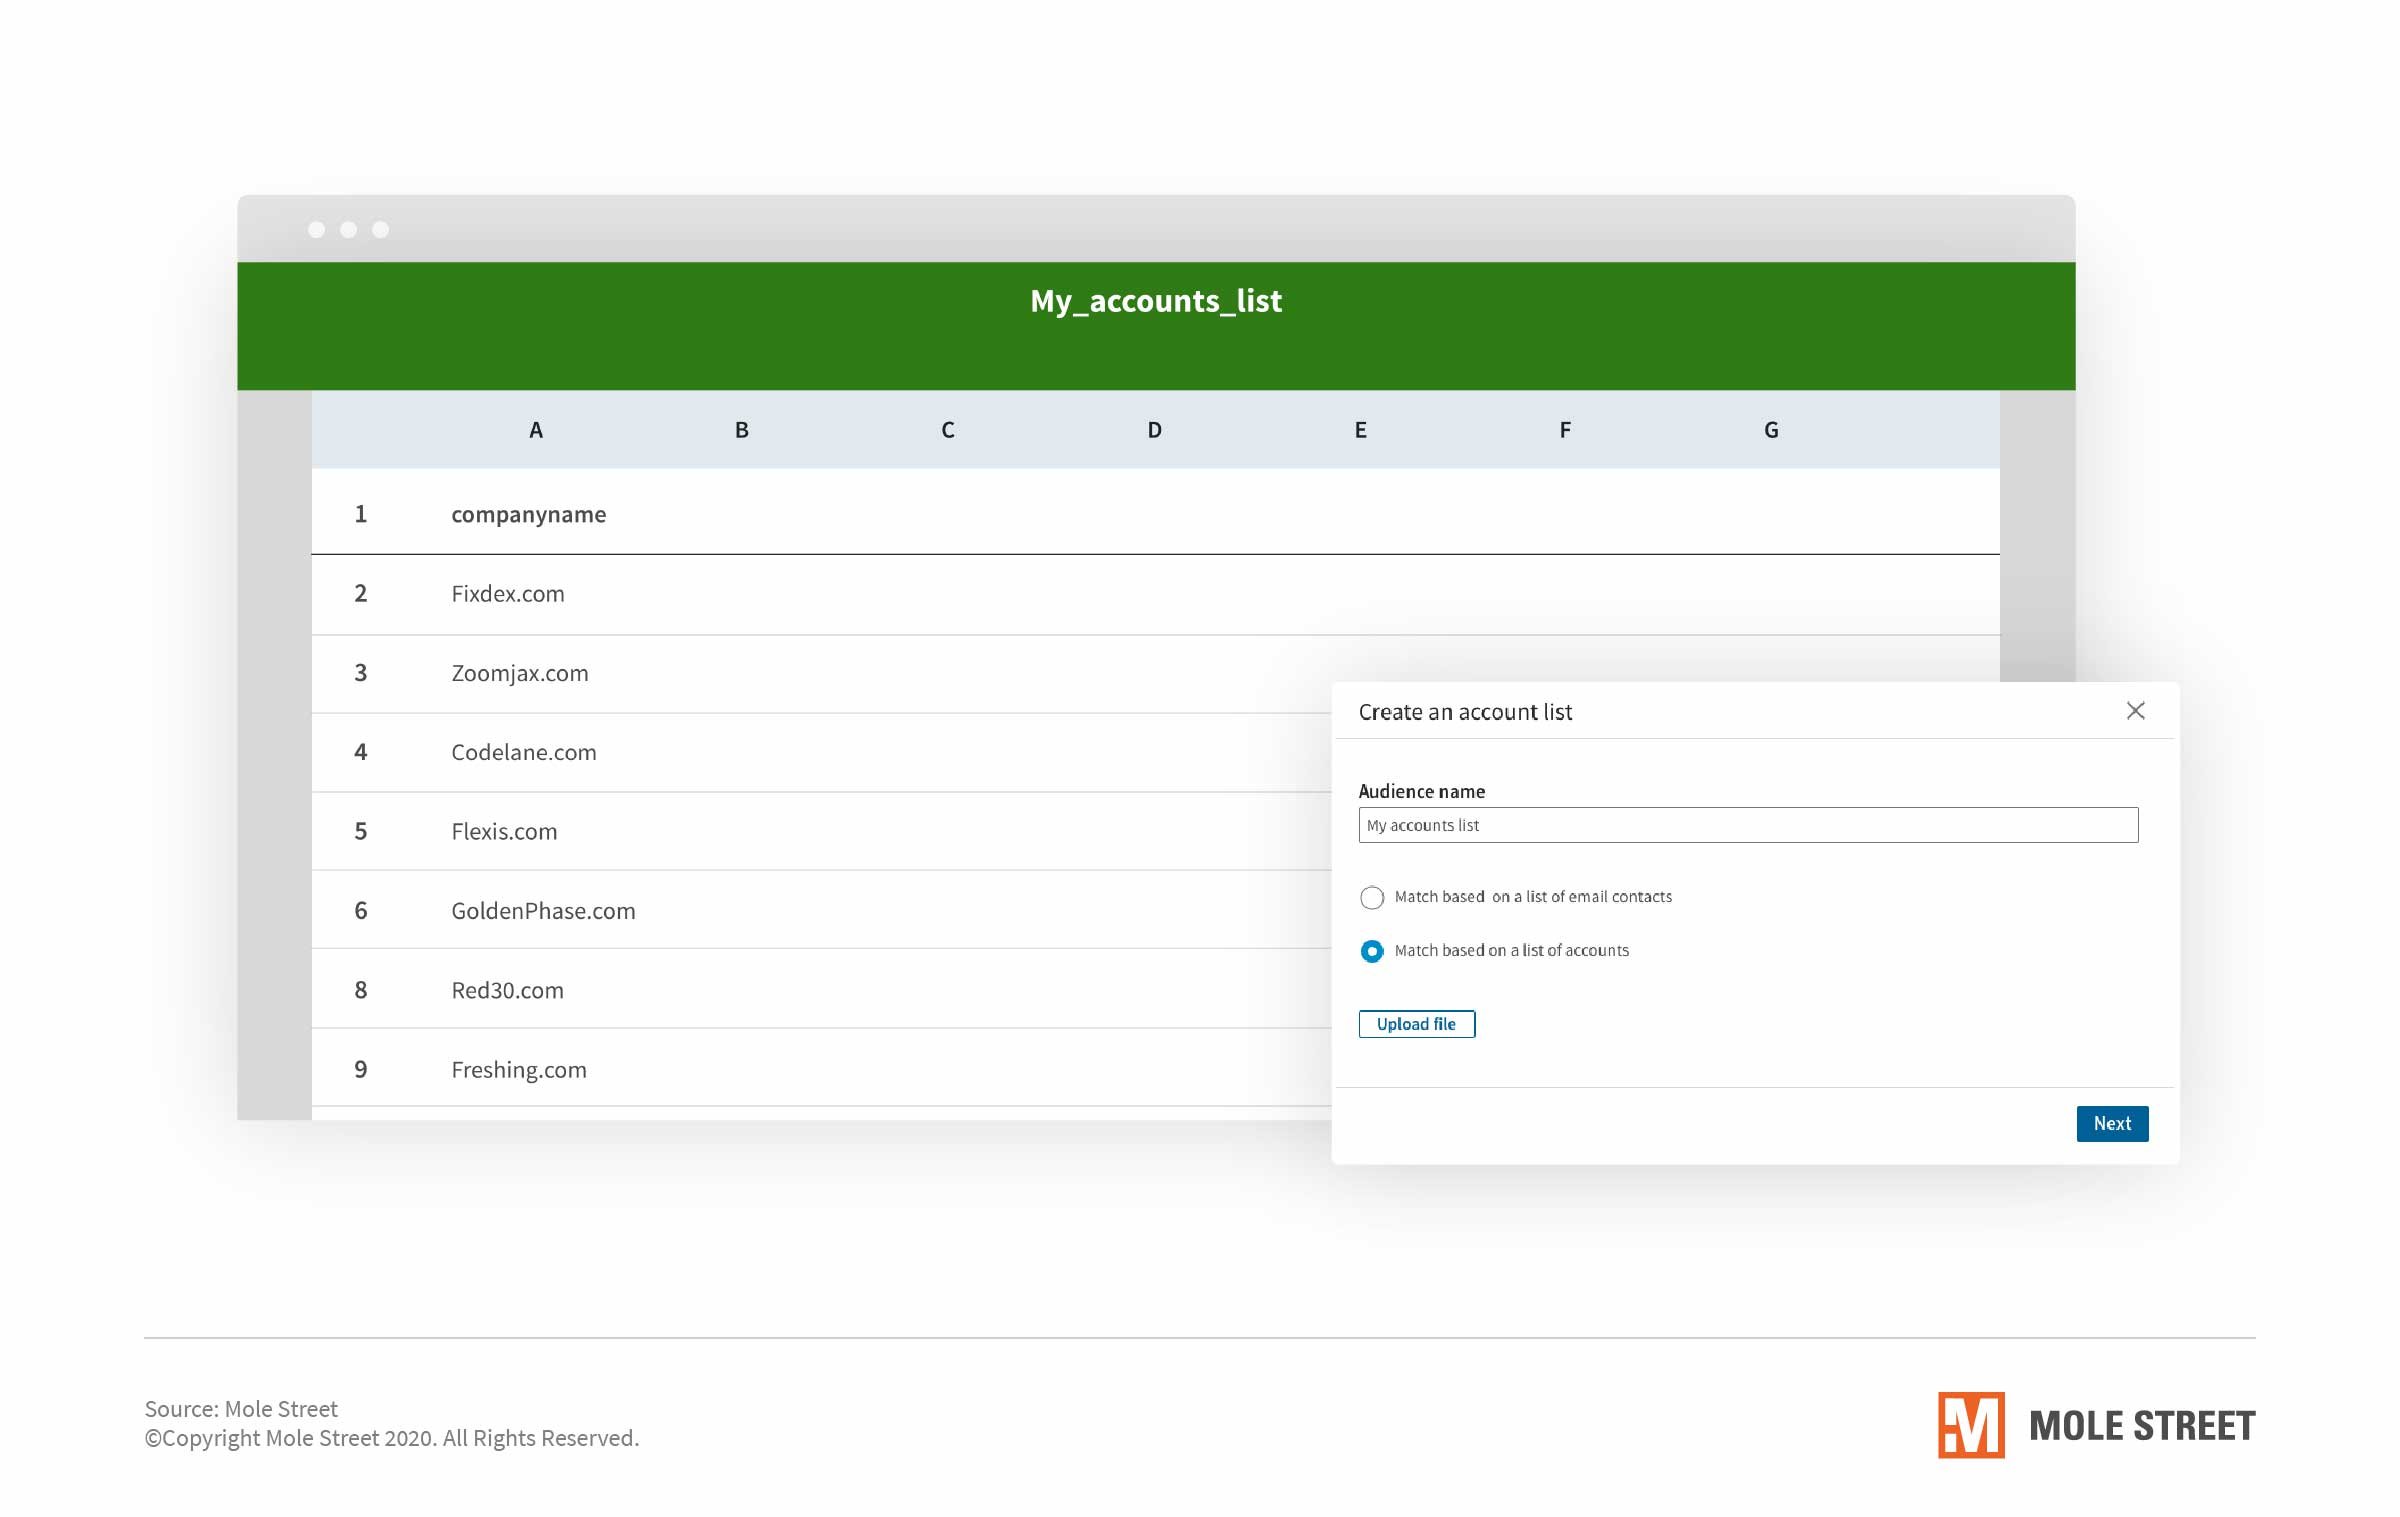Select Match based on a list of email contacts
Screen dimensions: 2400x1517
[x=1372, y=897]
